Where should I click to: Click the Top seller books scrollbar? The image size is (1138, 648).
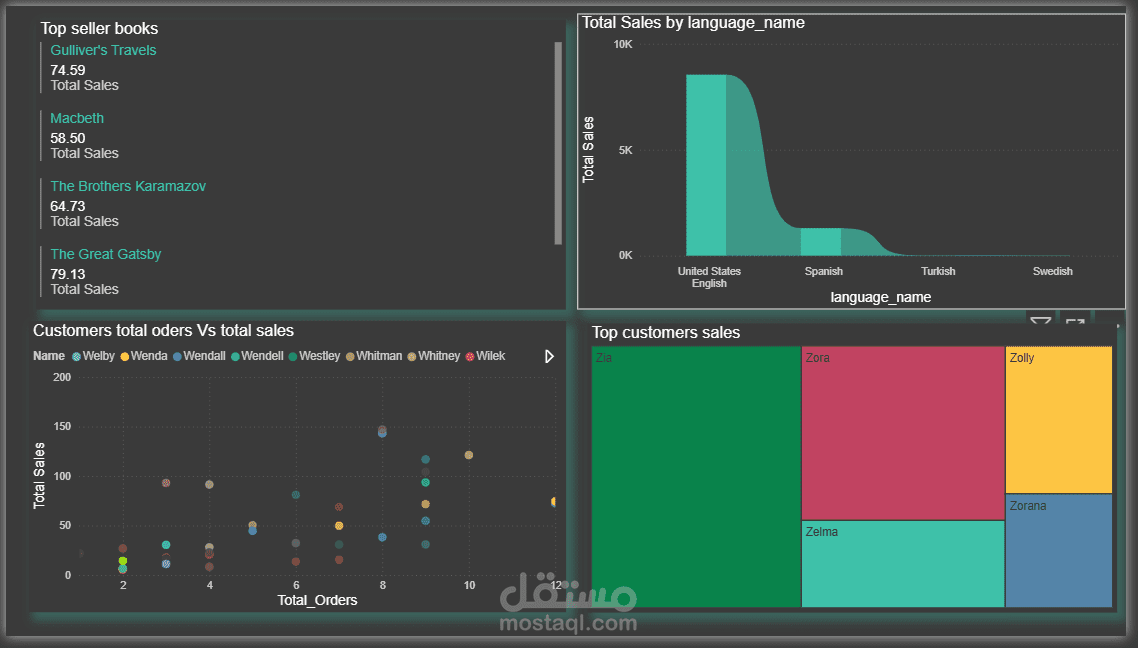[558, 143]
